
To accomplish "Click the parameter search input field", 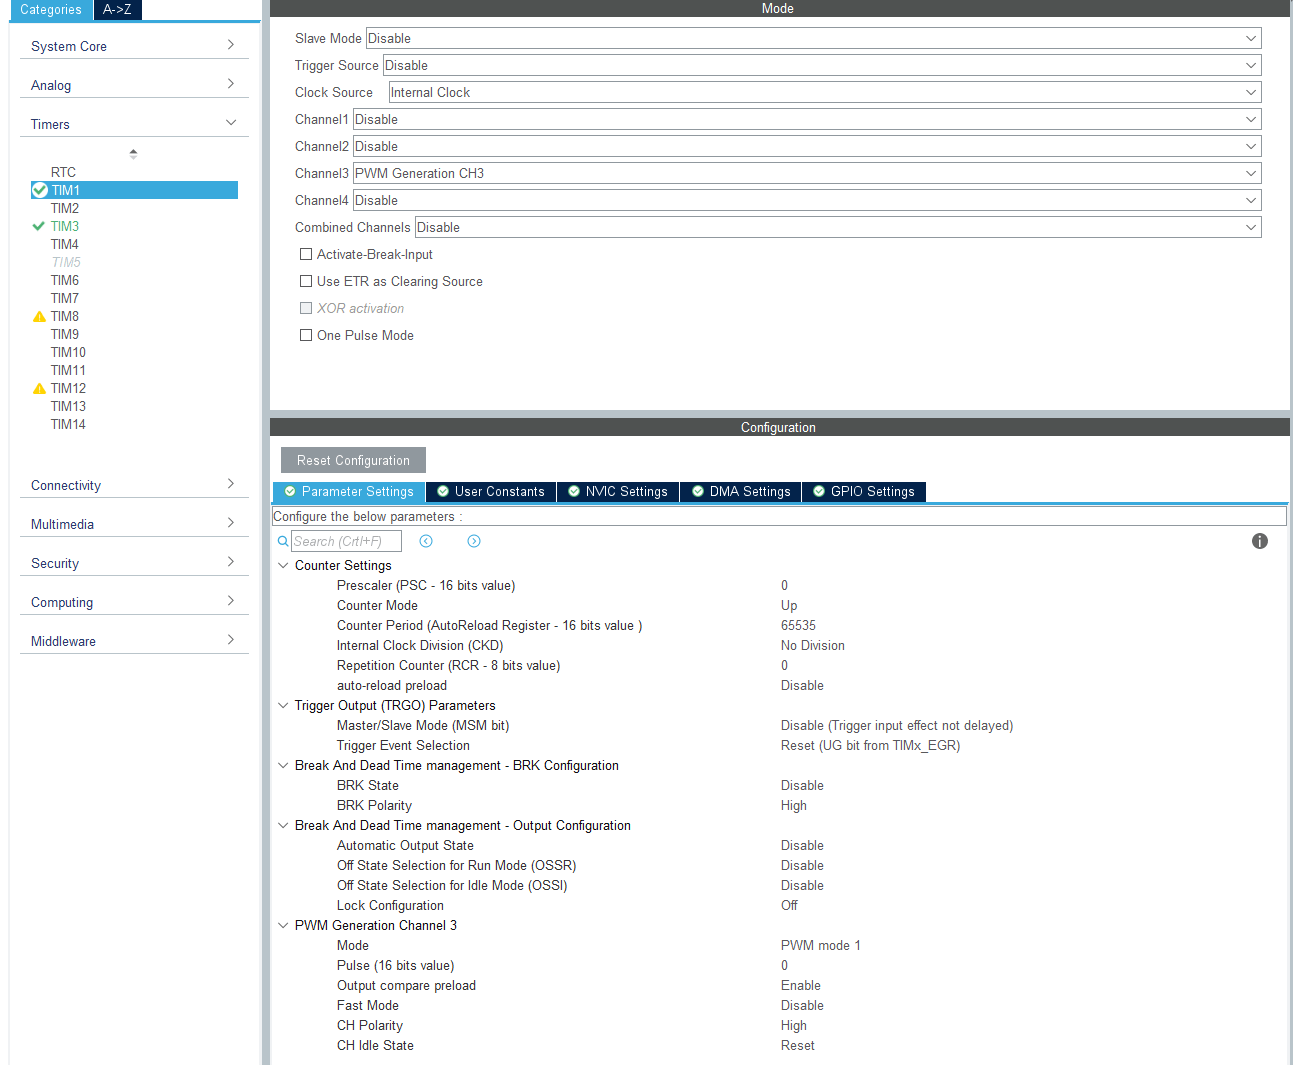I will pyautogui.click(x=346, y=541).
